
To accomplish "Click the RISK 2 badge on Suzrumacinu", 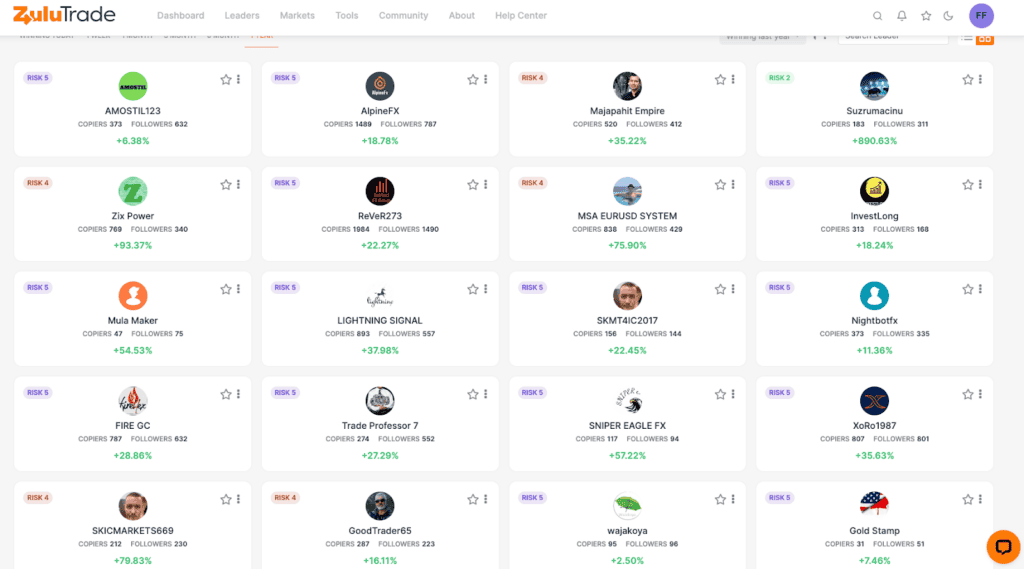I will pos(780,78).
